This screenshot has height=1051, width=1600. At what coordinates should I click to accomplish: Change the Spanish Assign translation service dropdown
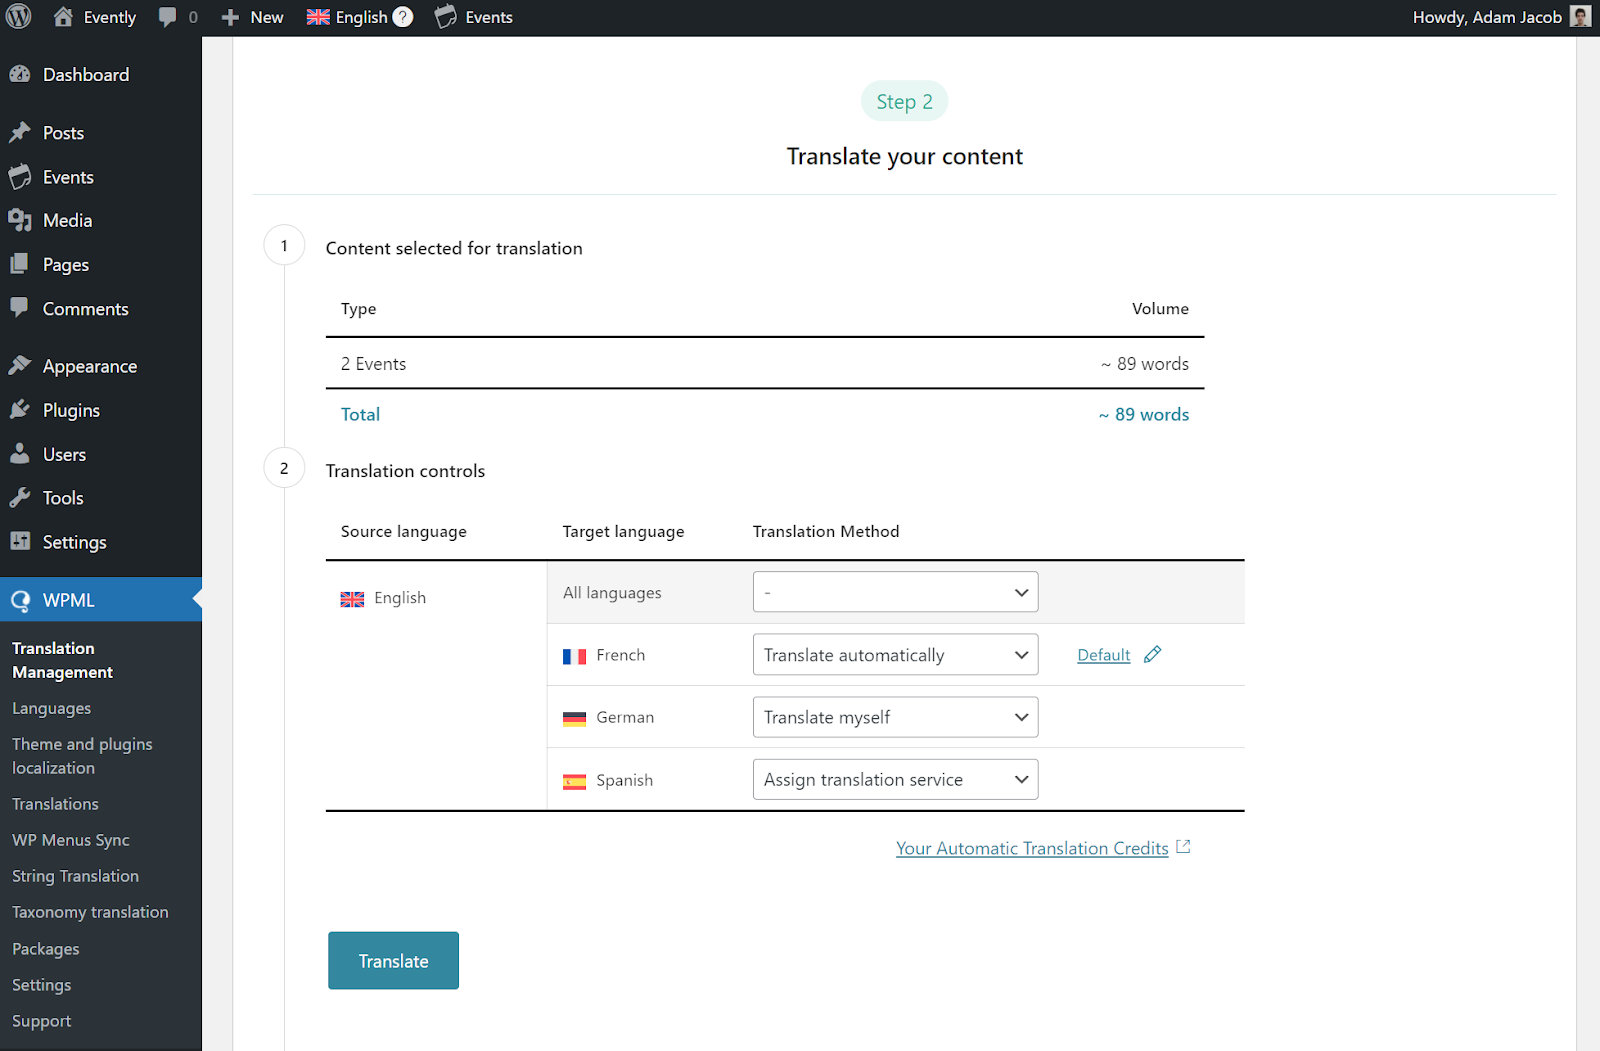894,779
